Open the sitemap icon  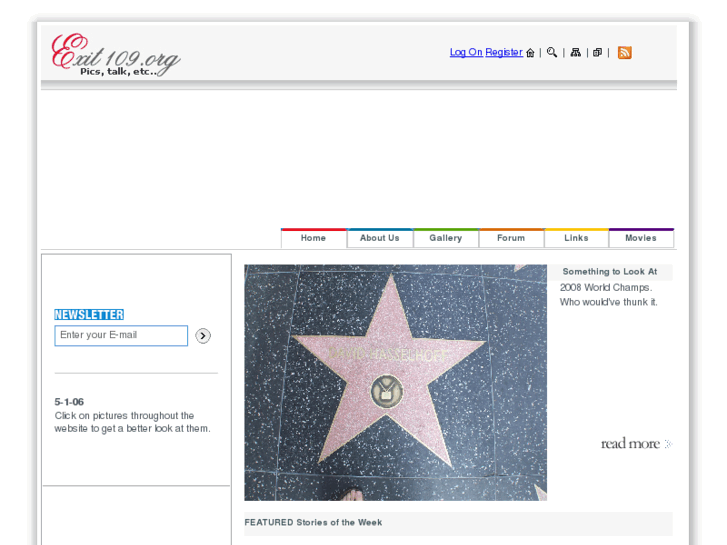[575, 52]
